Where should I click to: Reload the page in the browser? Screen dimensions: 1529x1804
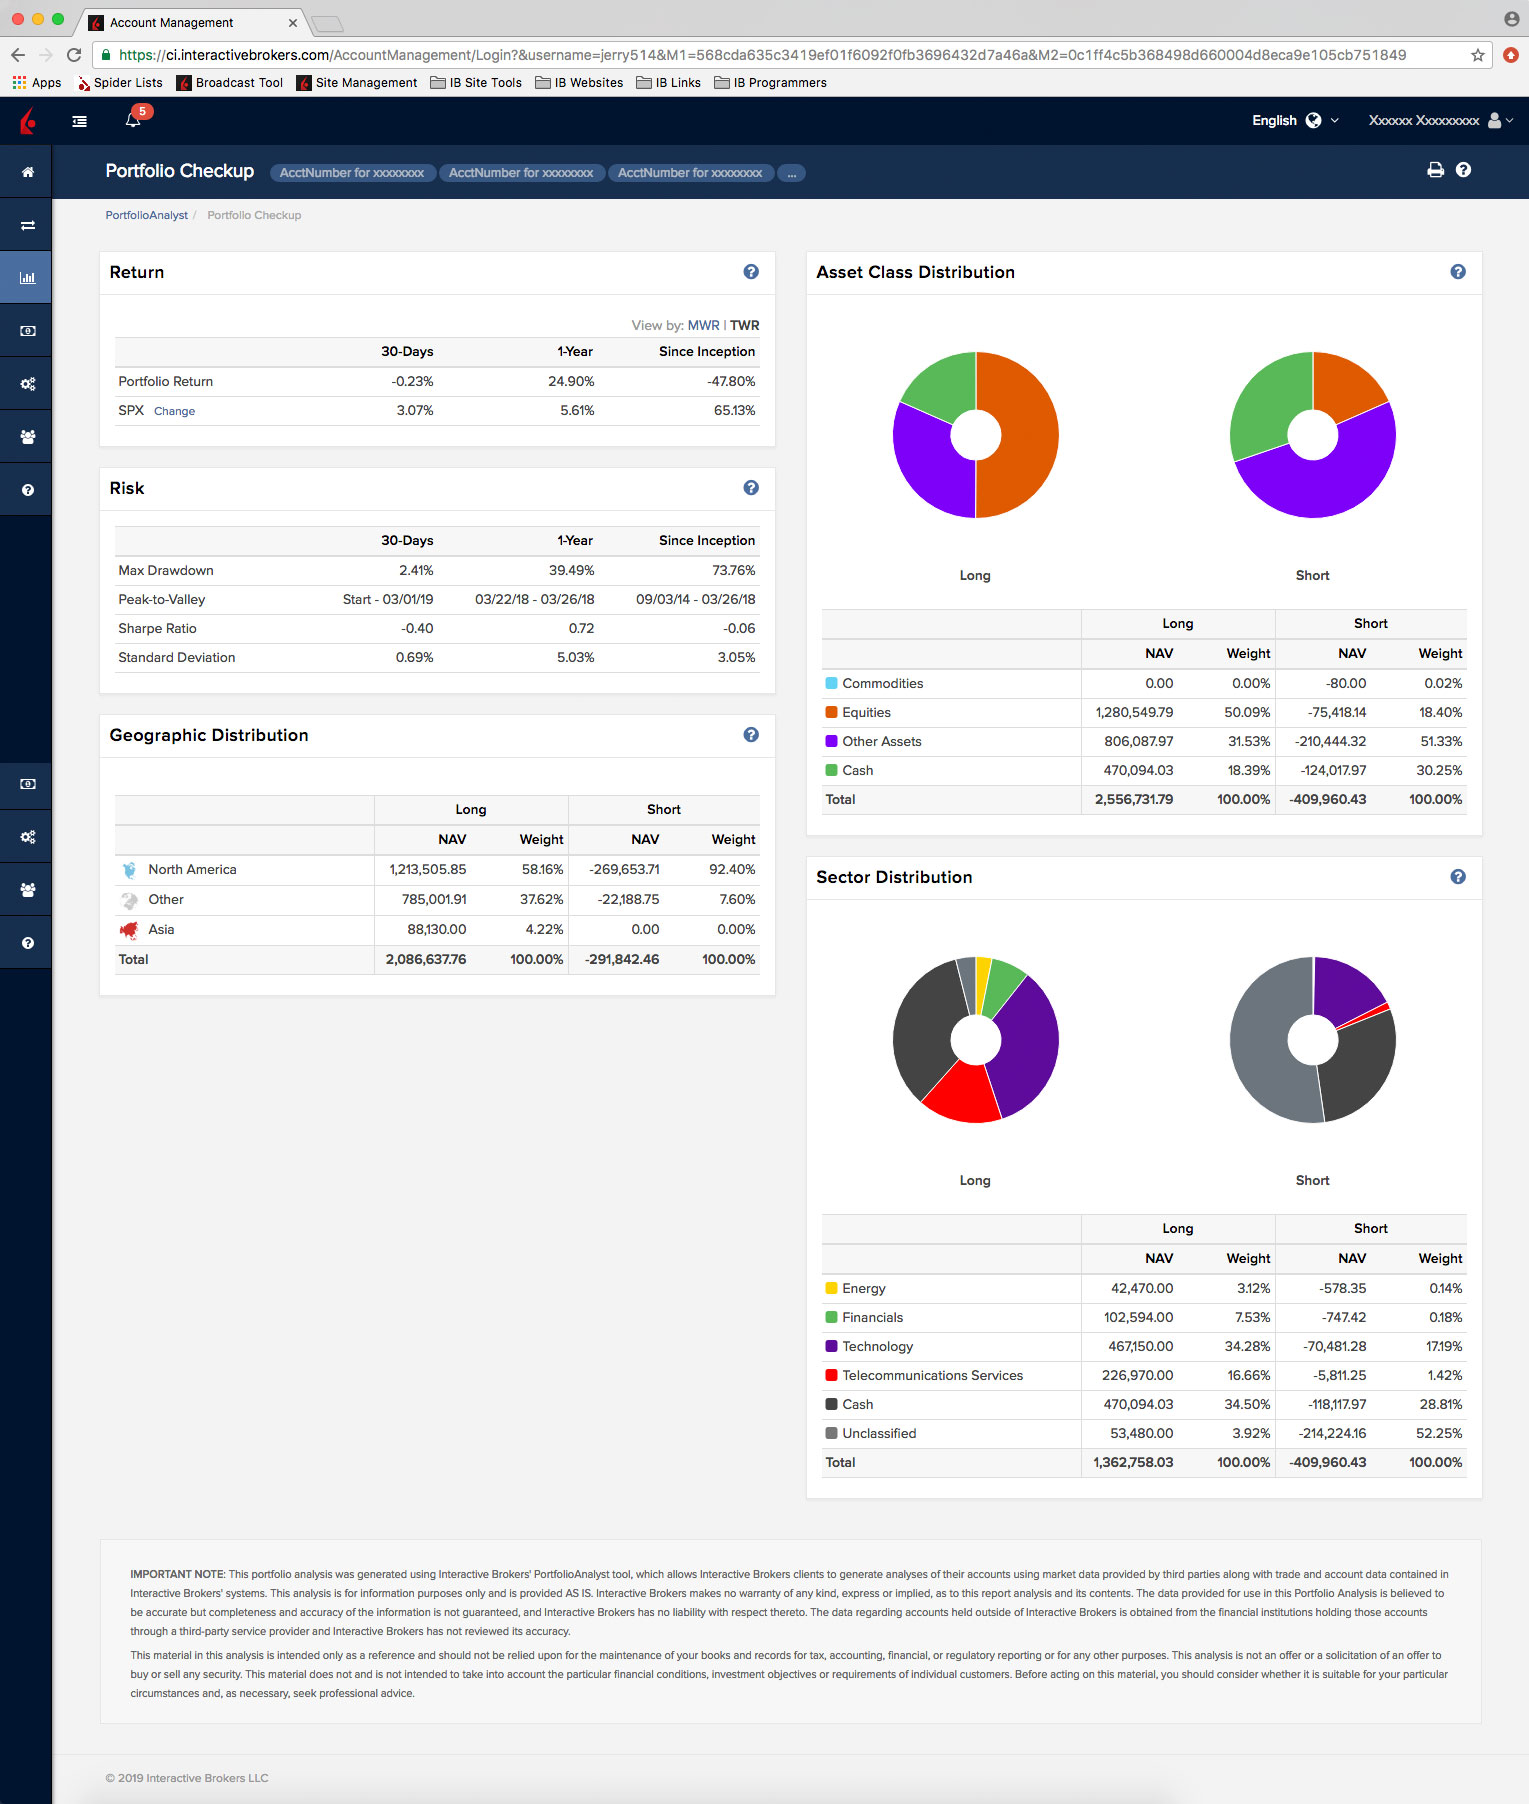tap(74, 55)
